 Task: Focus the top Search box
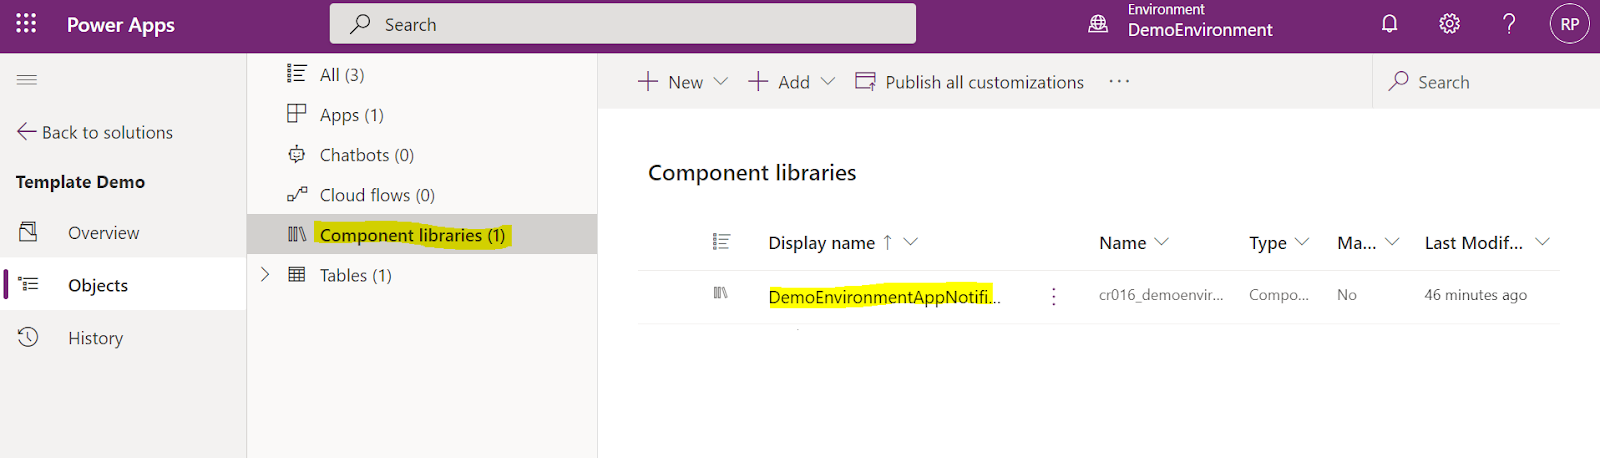click(623, 24)
